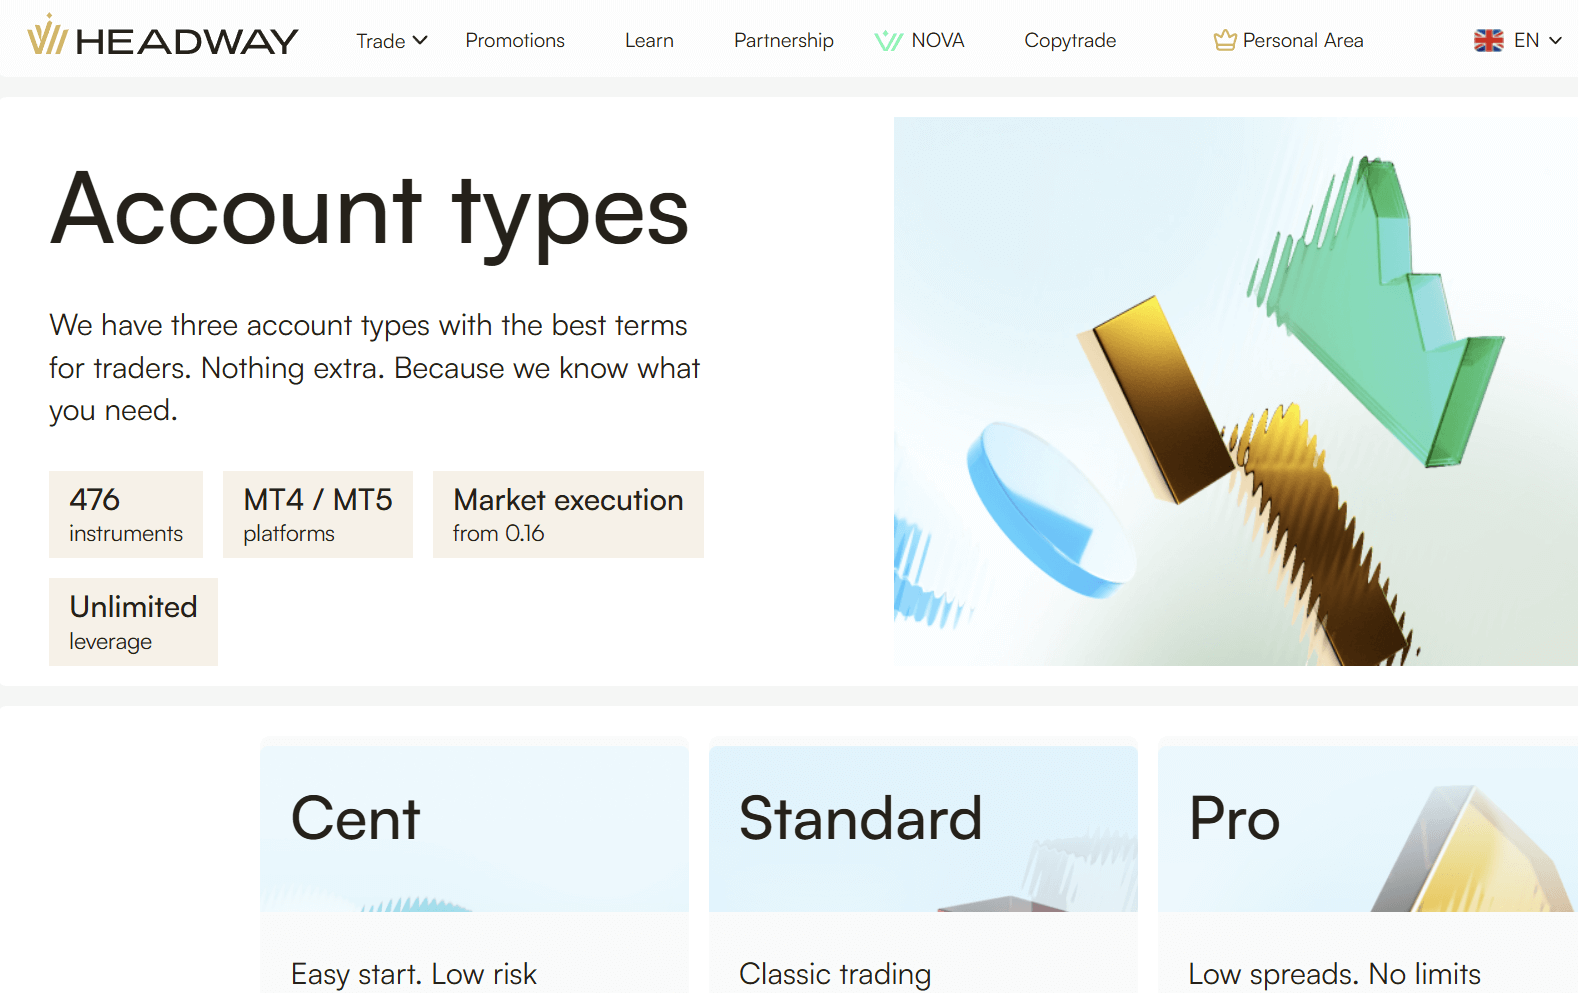Open the Personal Area link
This screenshot has width=1578, height=993.
coord(1303,41)
